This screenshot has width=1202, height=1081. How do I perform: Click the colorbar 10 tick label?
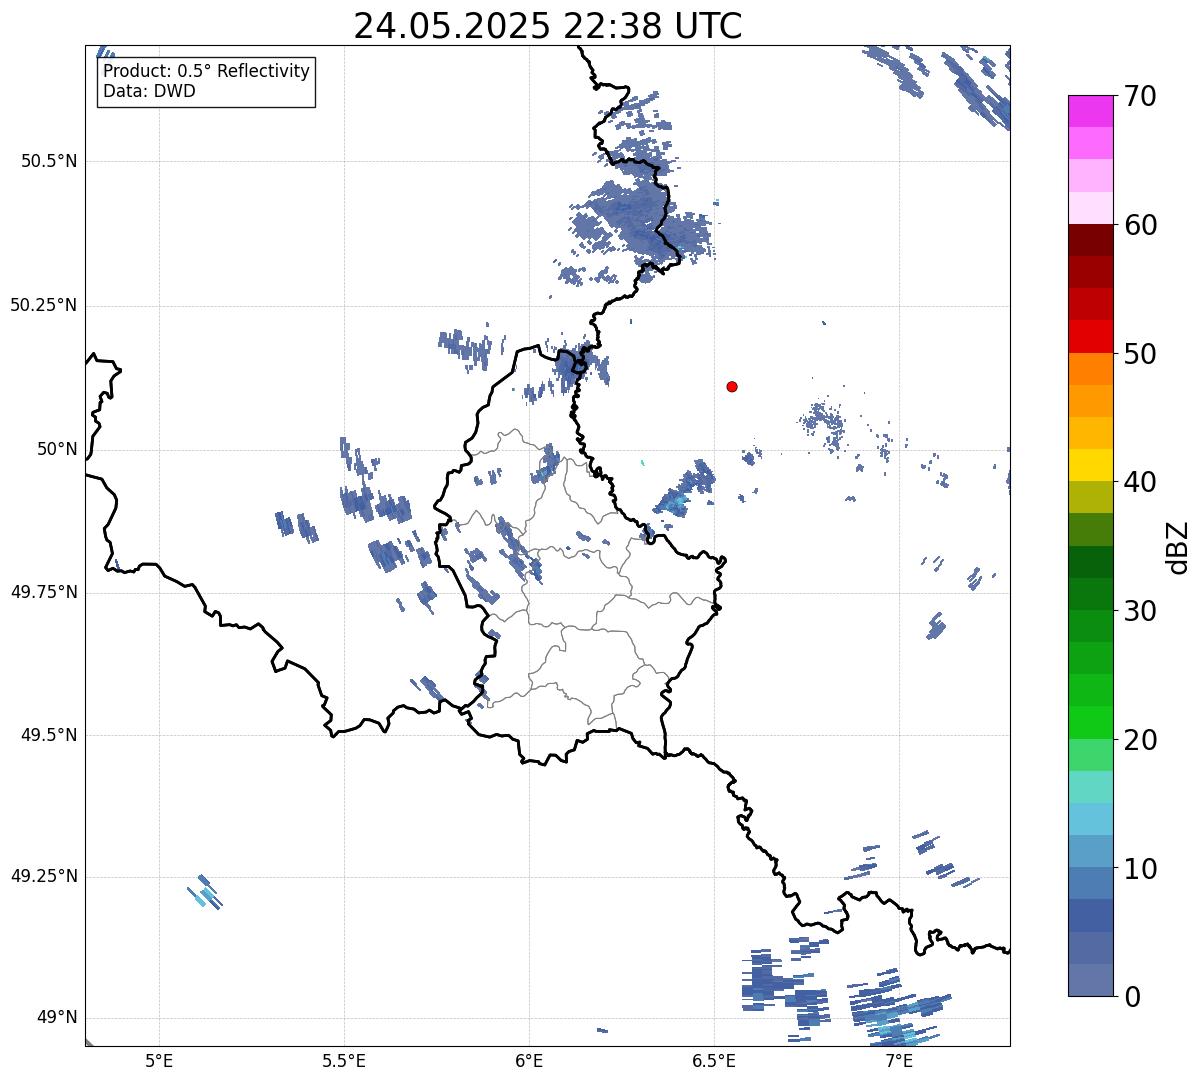(1140, 868)
